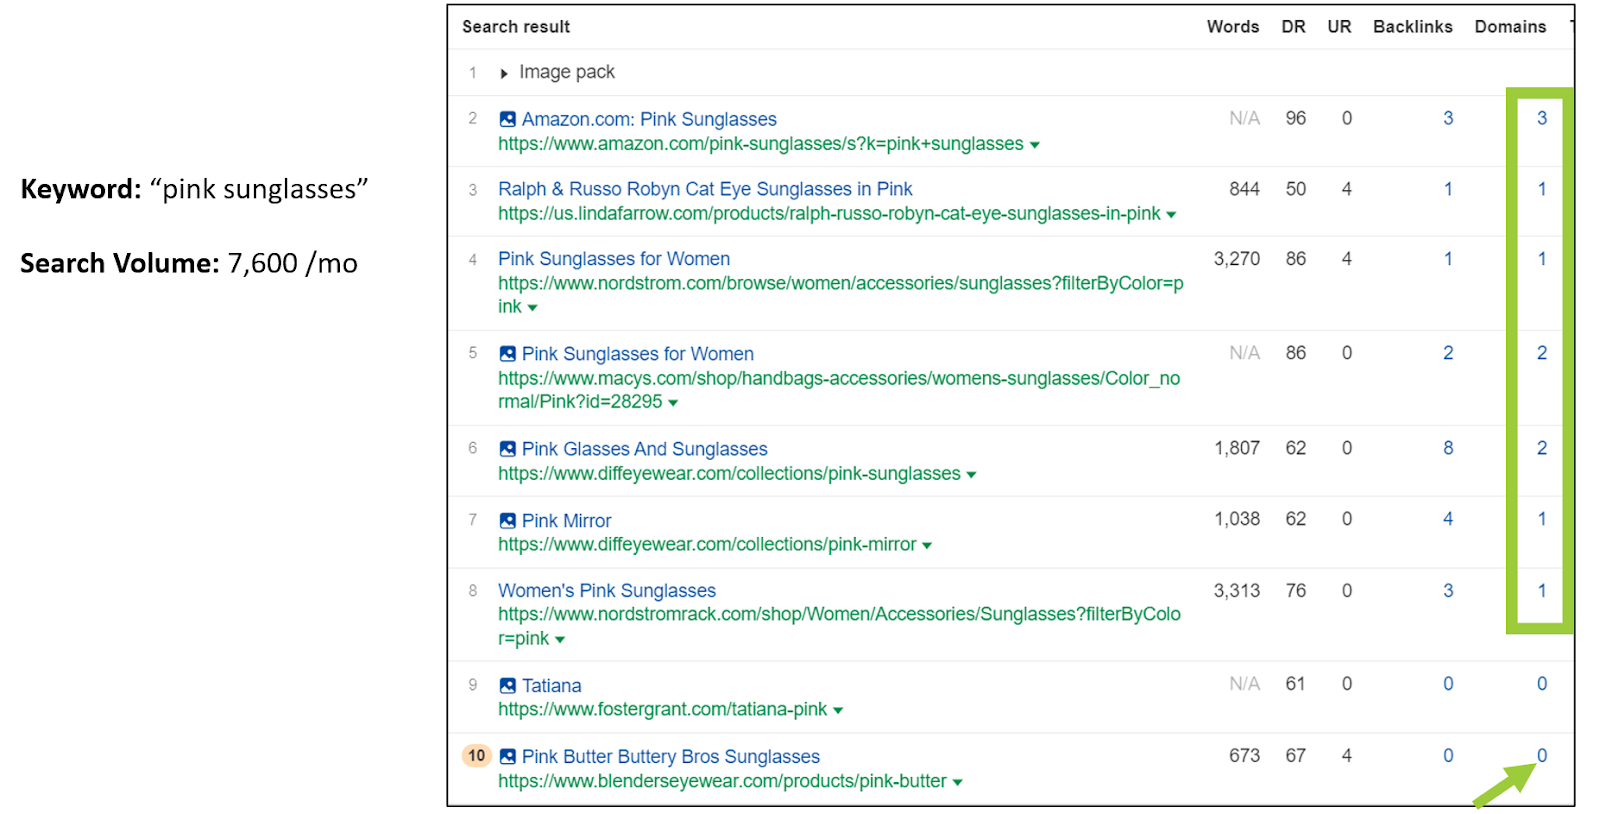Click image icon next to Pink Sunglasses for Women Macy's result

(x=507, y=354)
